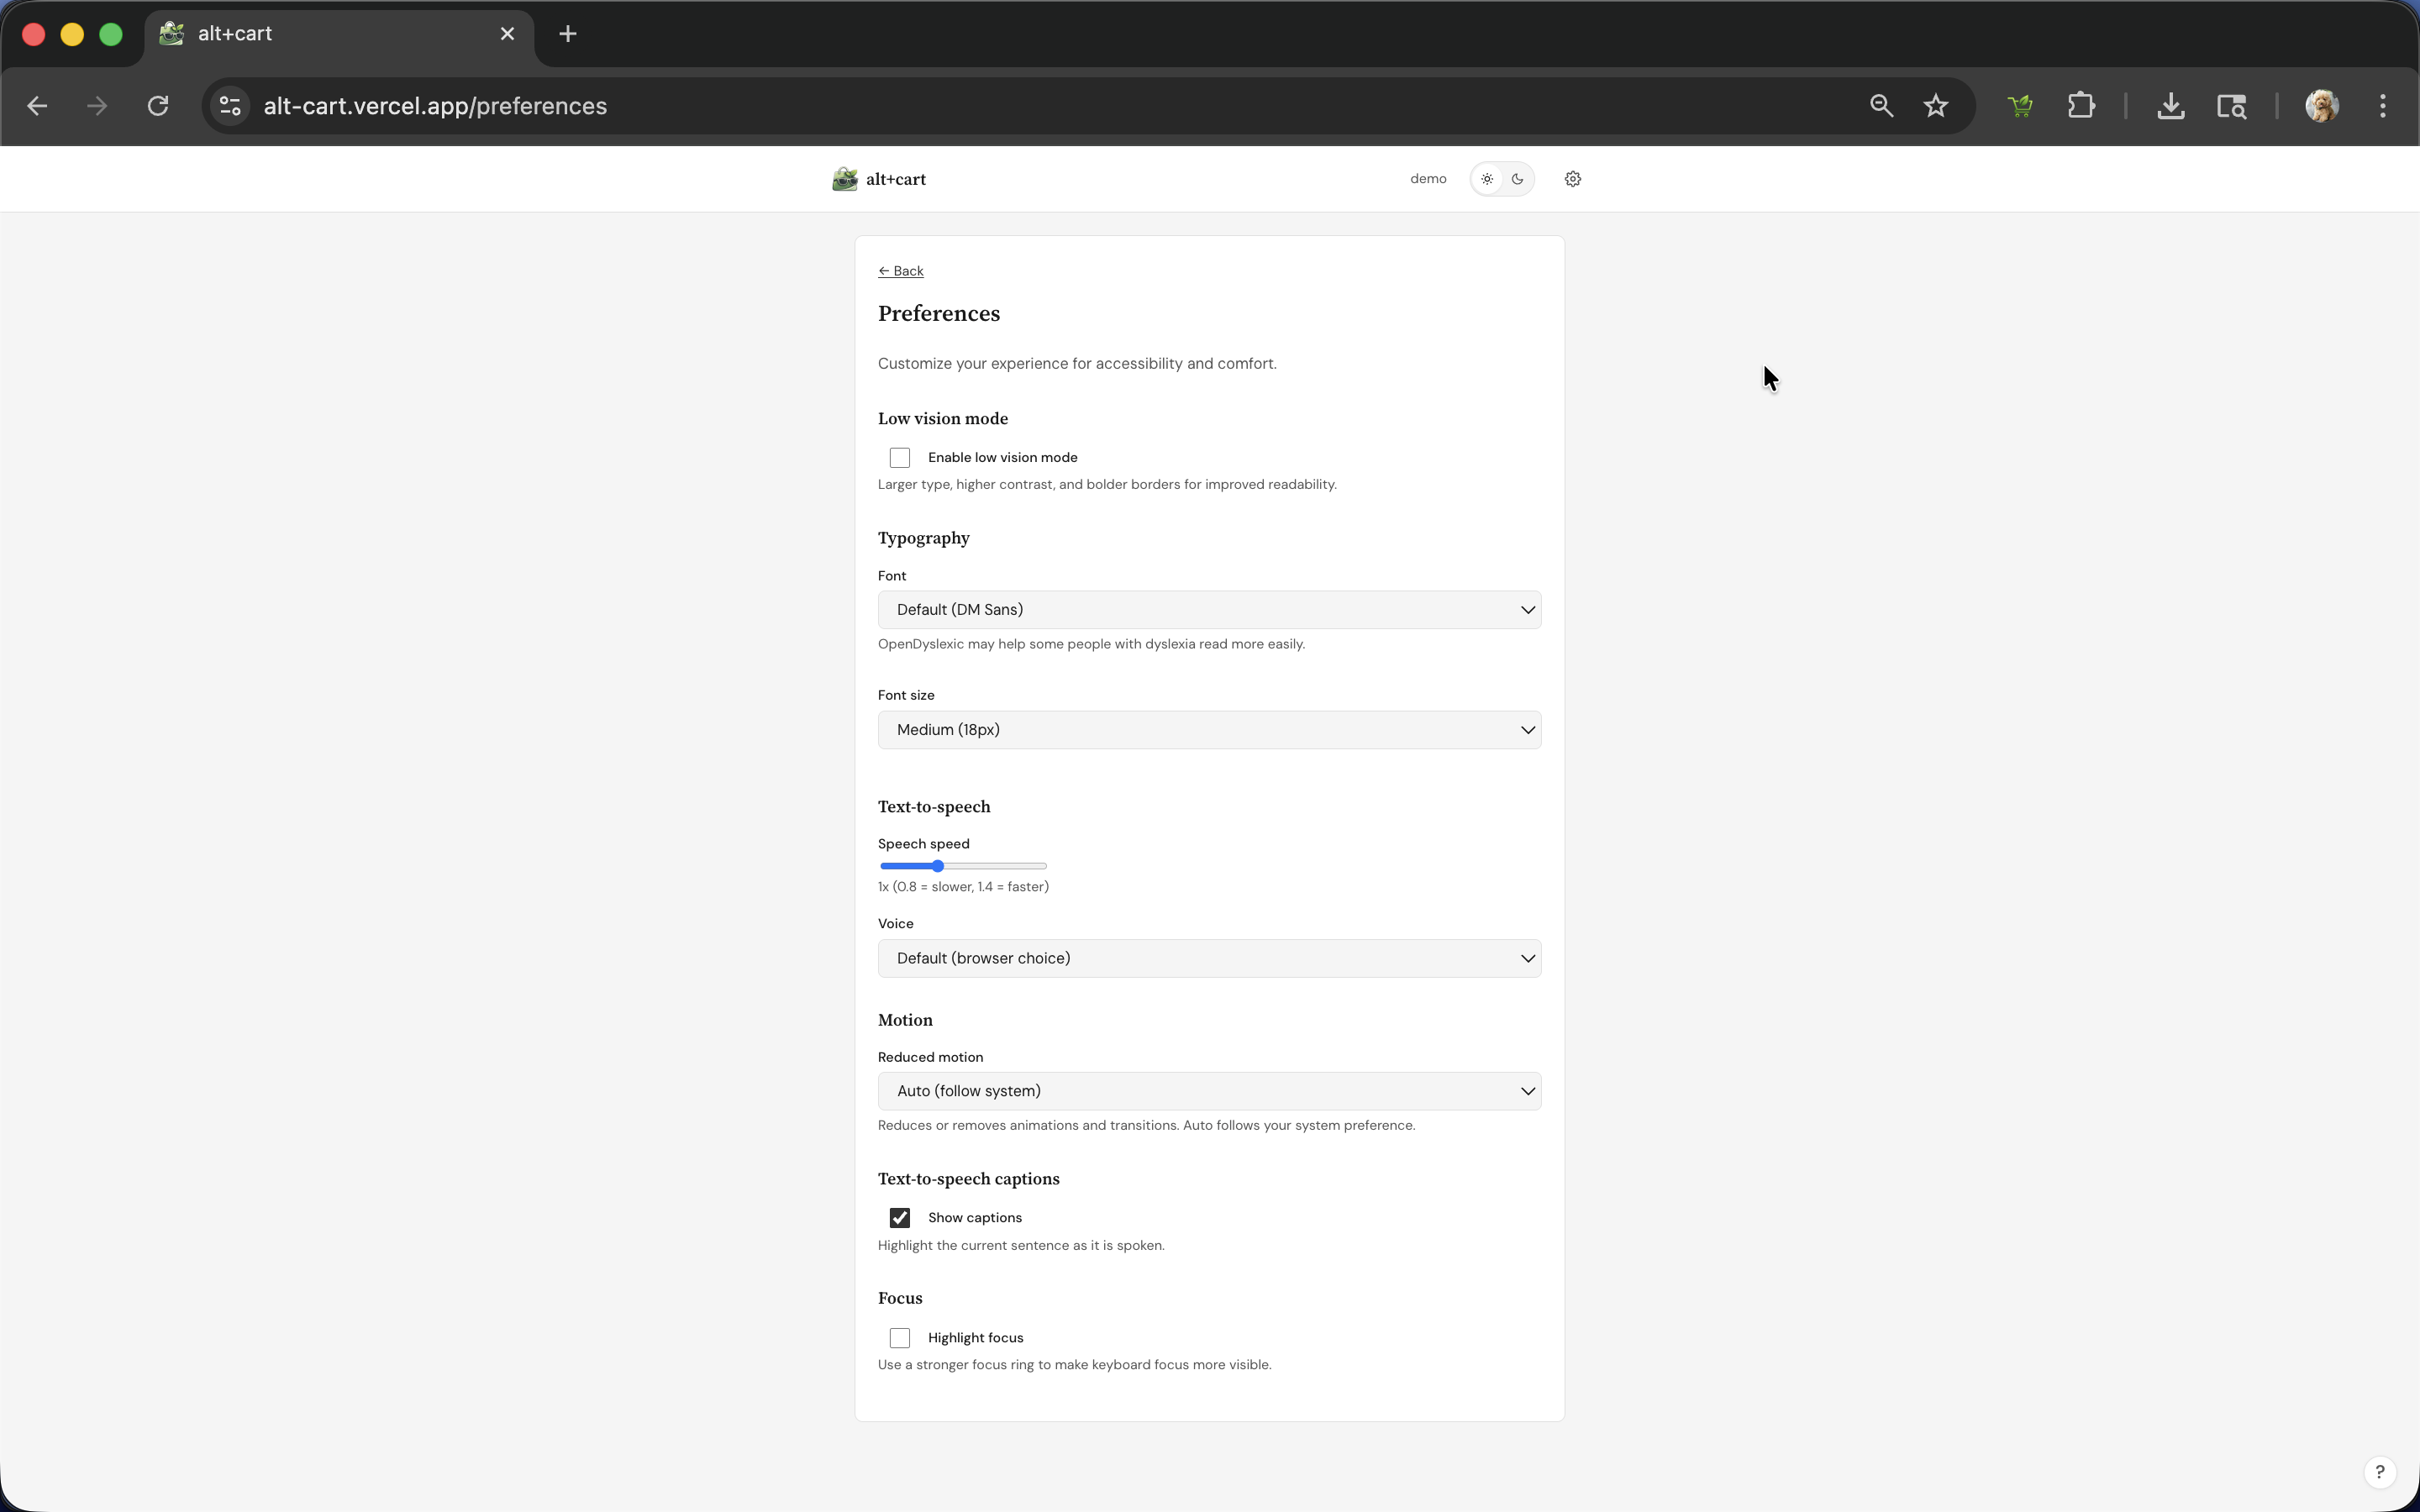
Task: Open the preferences gear icon in header
Action: click(x=1572, y=179)
